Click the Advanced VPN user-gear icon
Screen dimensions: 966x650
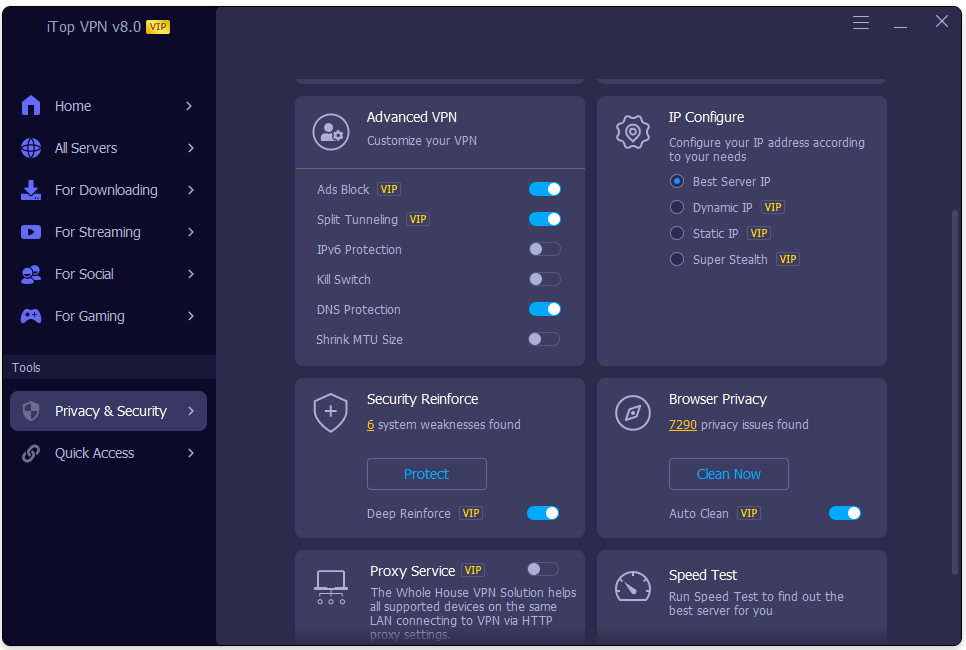[331, 132]
